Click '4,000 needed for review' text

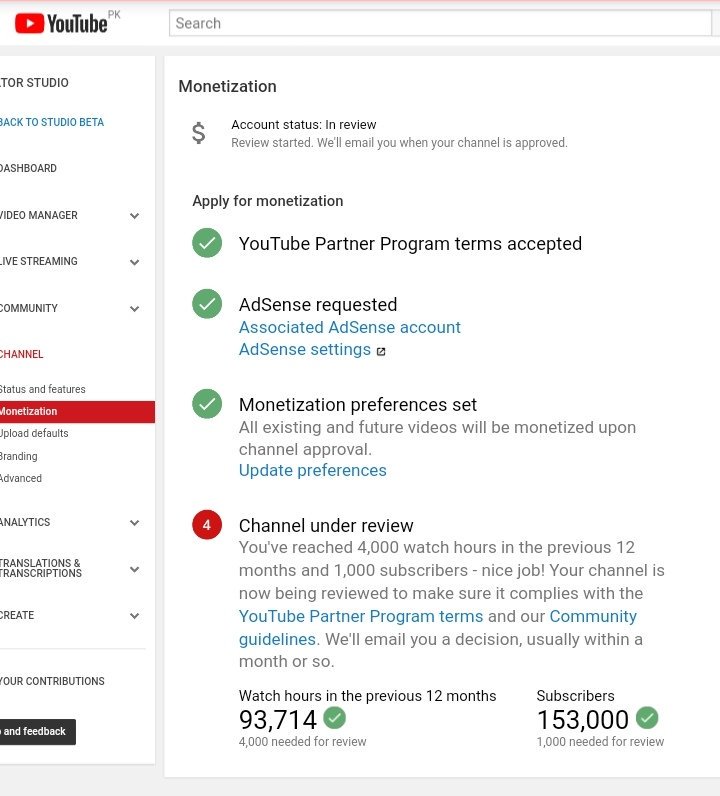tap(303, 742)
